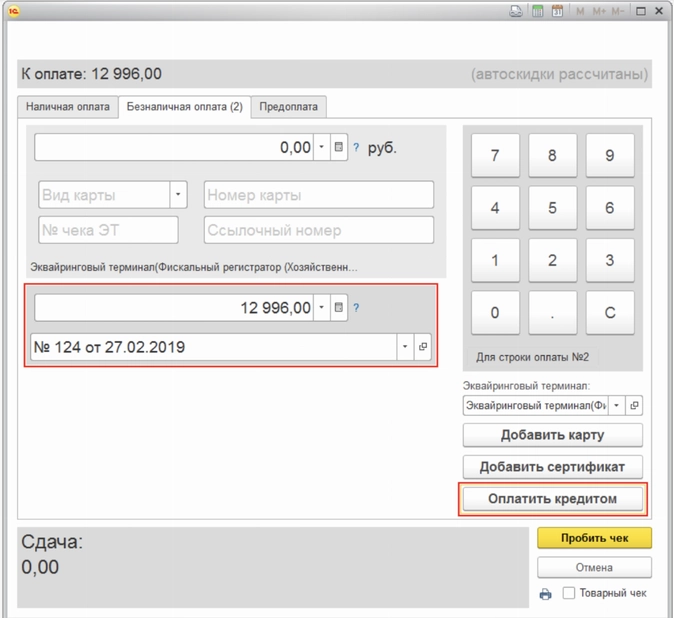Click the Для строки оплаты №2 label
The image size is (674, 618).
click(x=533, y=357)
